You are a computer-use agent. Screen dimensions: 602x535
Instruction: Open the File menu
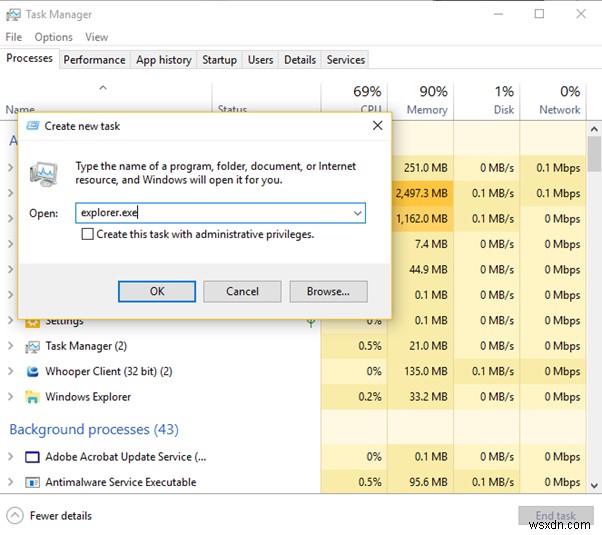click(x=14, y=37)
